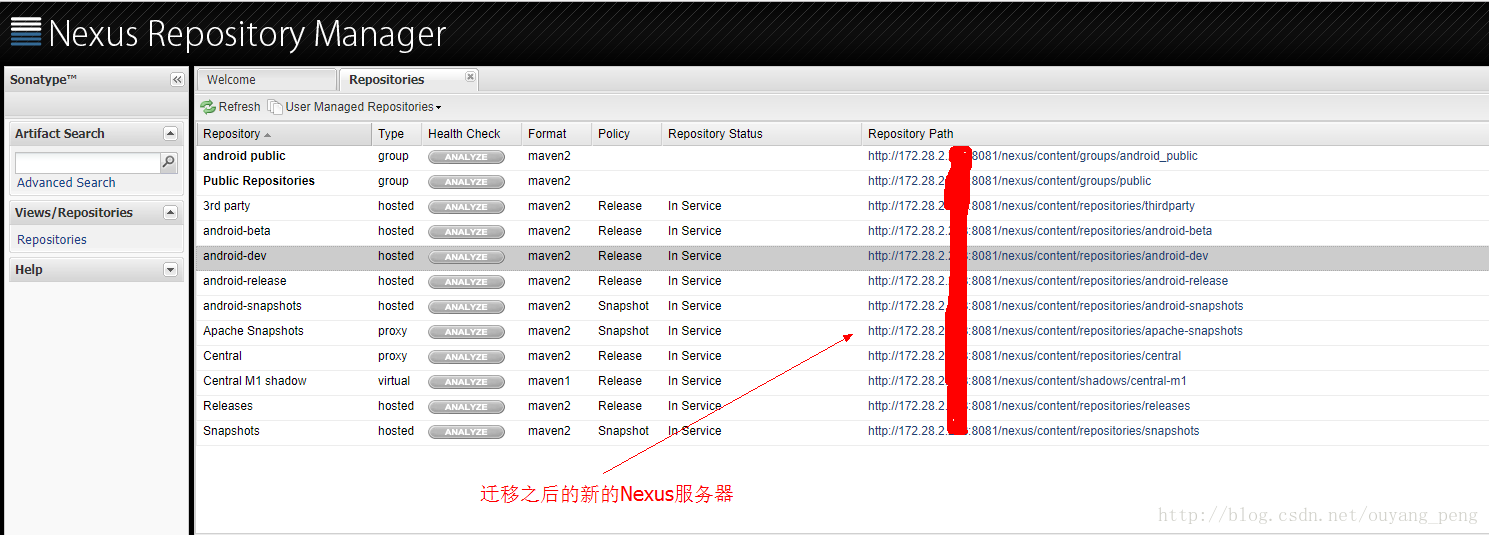Open the repositories/android-snapshots path link
The image size is (1489, 535).
click(1056, 306)
